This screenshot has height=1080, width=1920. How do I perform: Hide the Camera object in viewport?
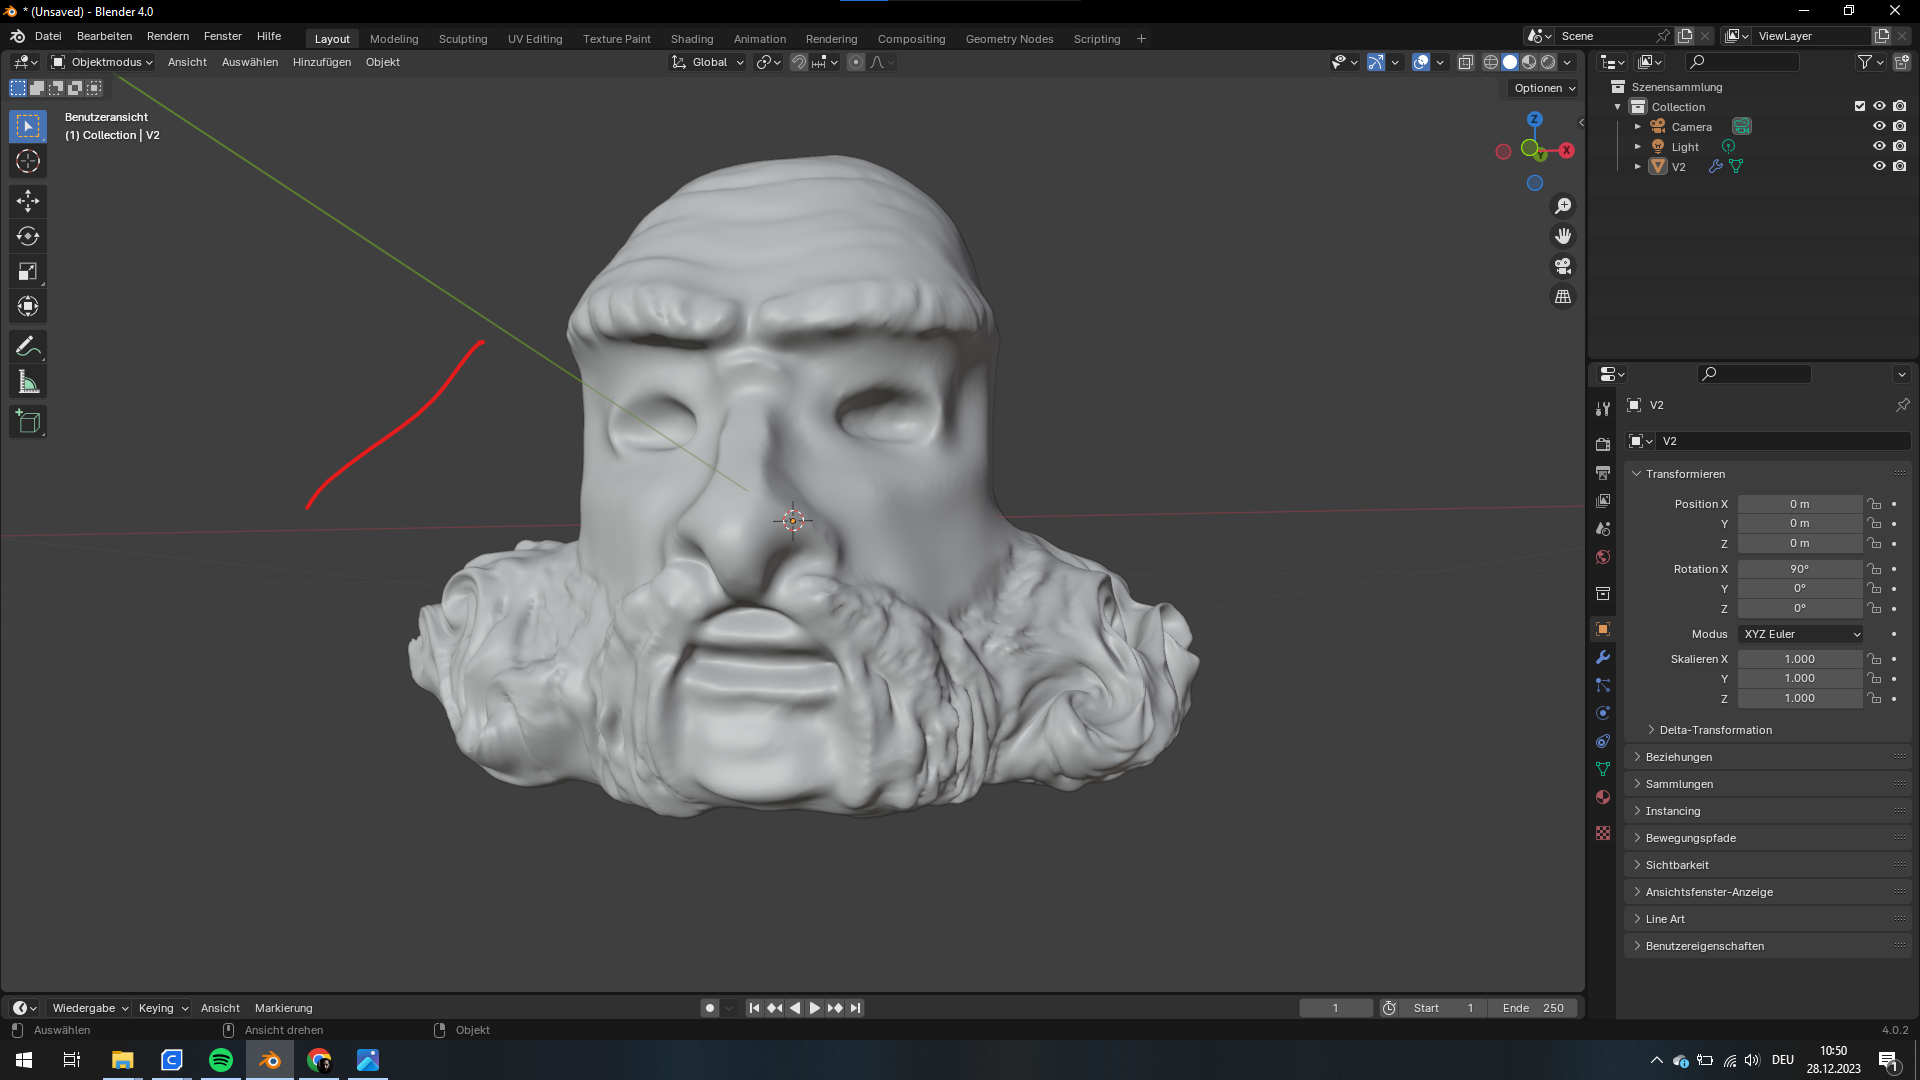pos(1879,127)
